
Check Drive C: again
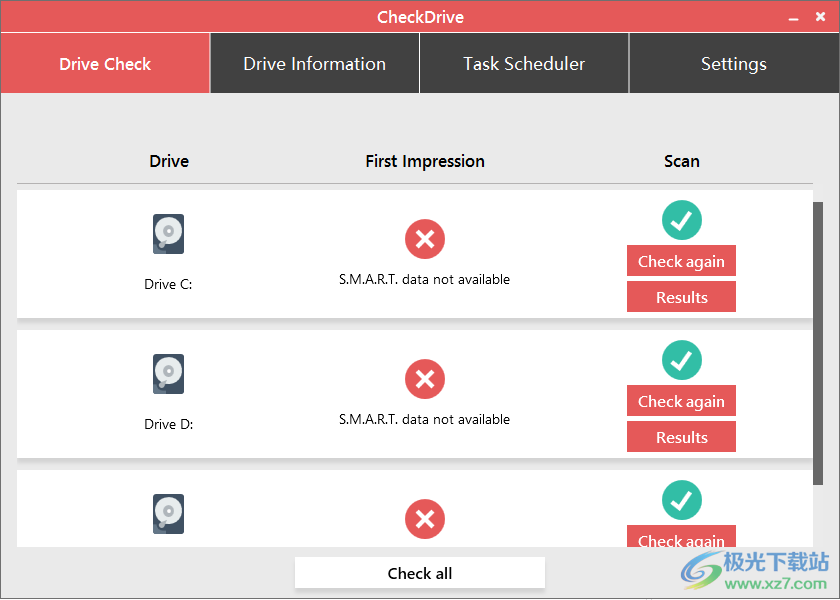[x=681, y=261]
